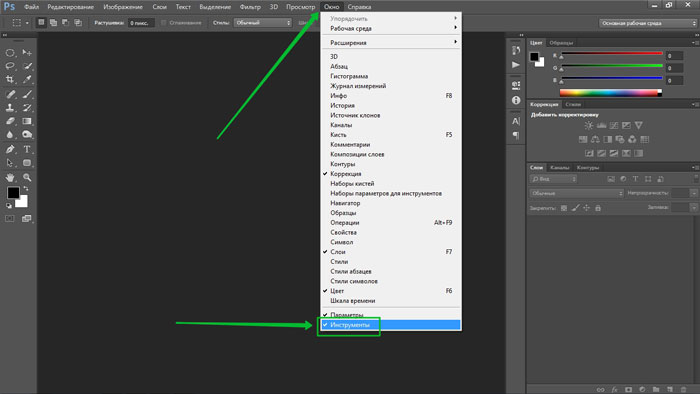Open the Заливка fill dropdown arrow

(x=693, y=207)
